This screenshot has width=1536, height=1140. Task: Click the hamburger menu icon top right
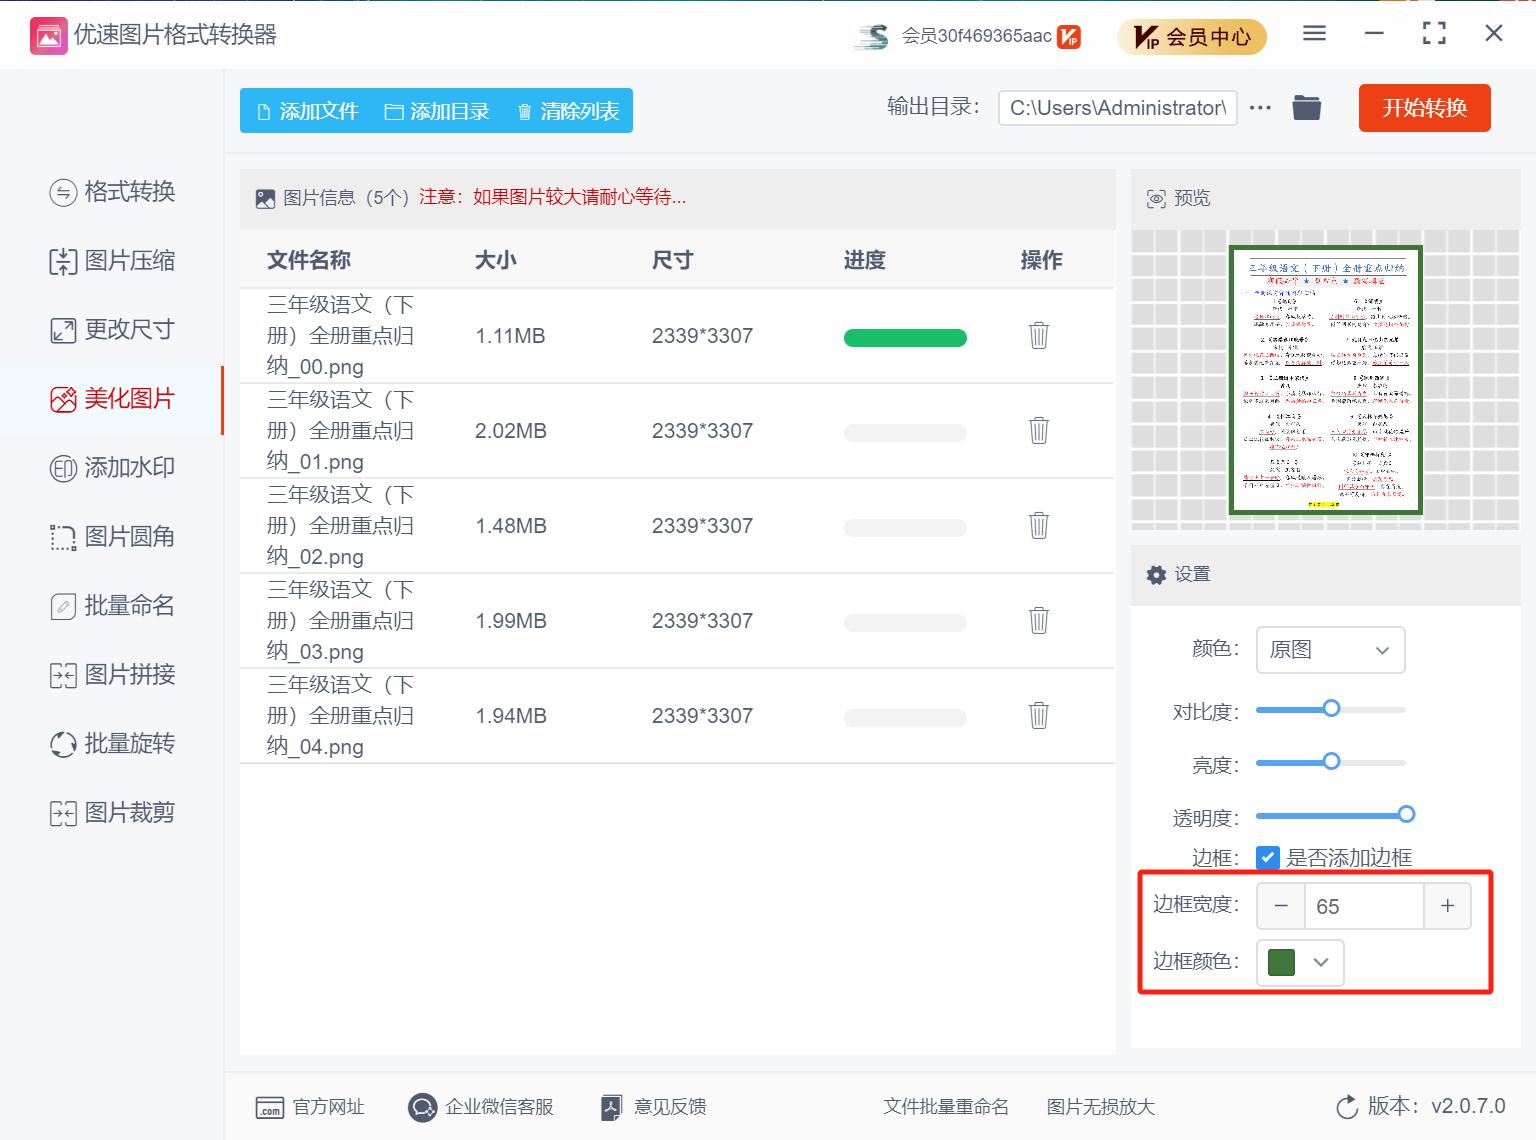pyautogui.click(x=1313, y=33)
